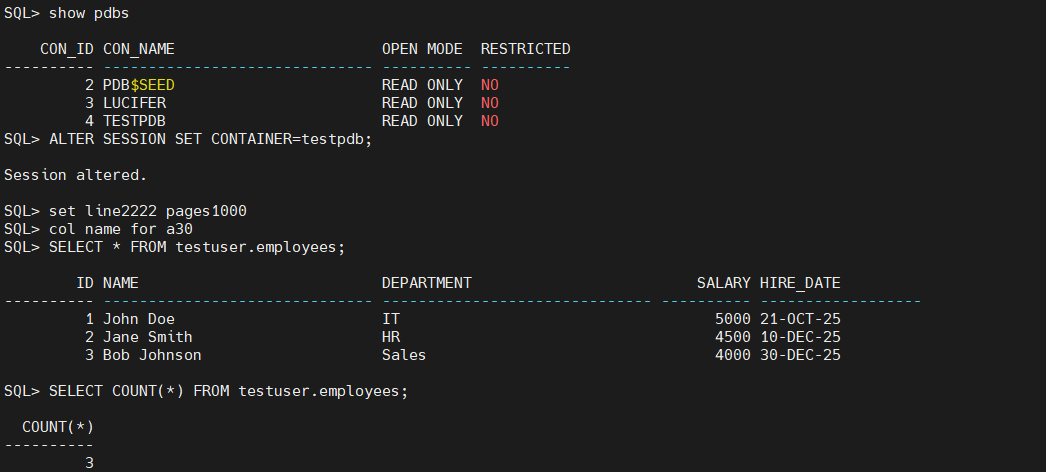Click the RESTRICTED column header

pyautogui.click(x=525, y=49)
